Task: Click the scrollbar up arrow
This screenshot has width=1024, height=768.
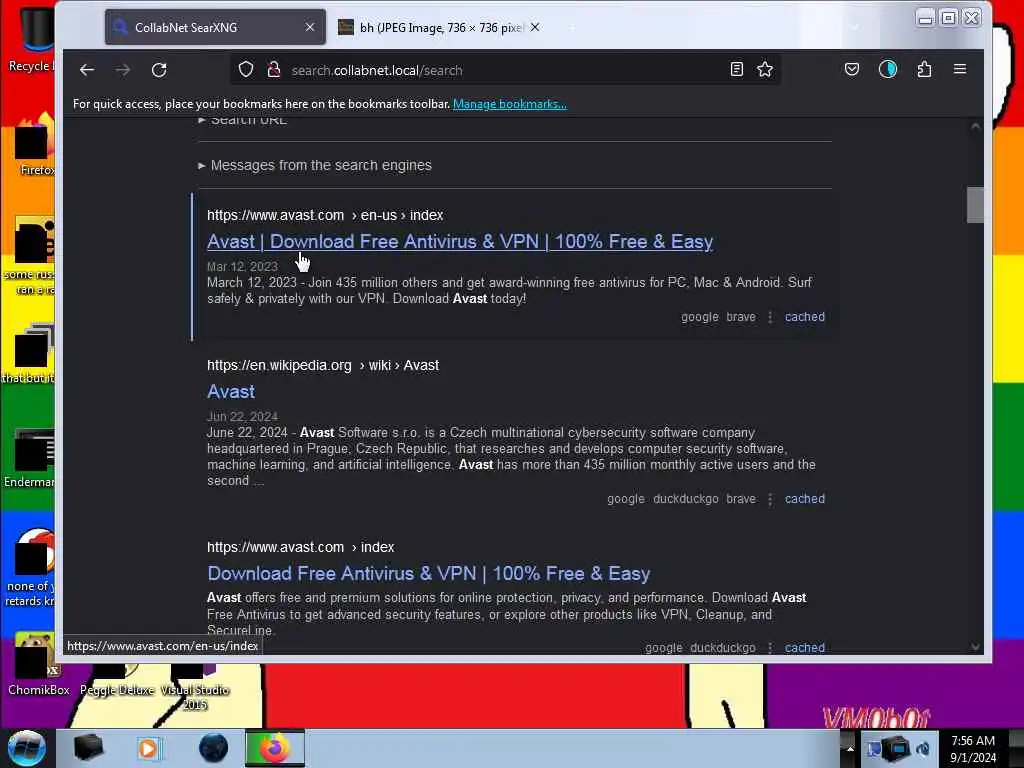Action: click(x=975, y=126)
